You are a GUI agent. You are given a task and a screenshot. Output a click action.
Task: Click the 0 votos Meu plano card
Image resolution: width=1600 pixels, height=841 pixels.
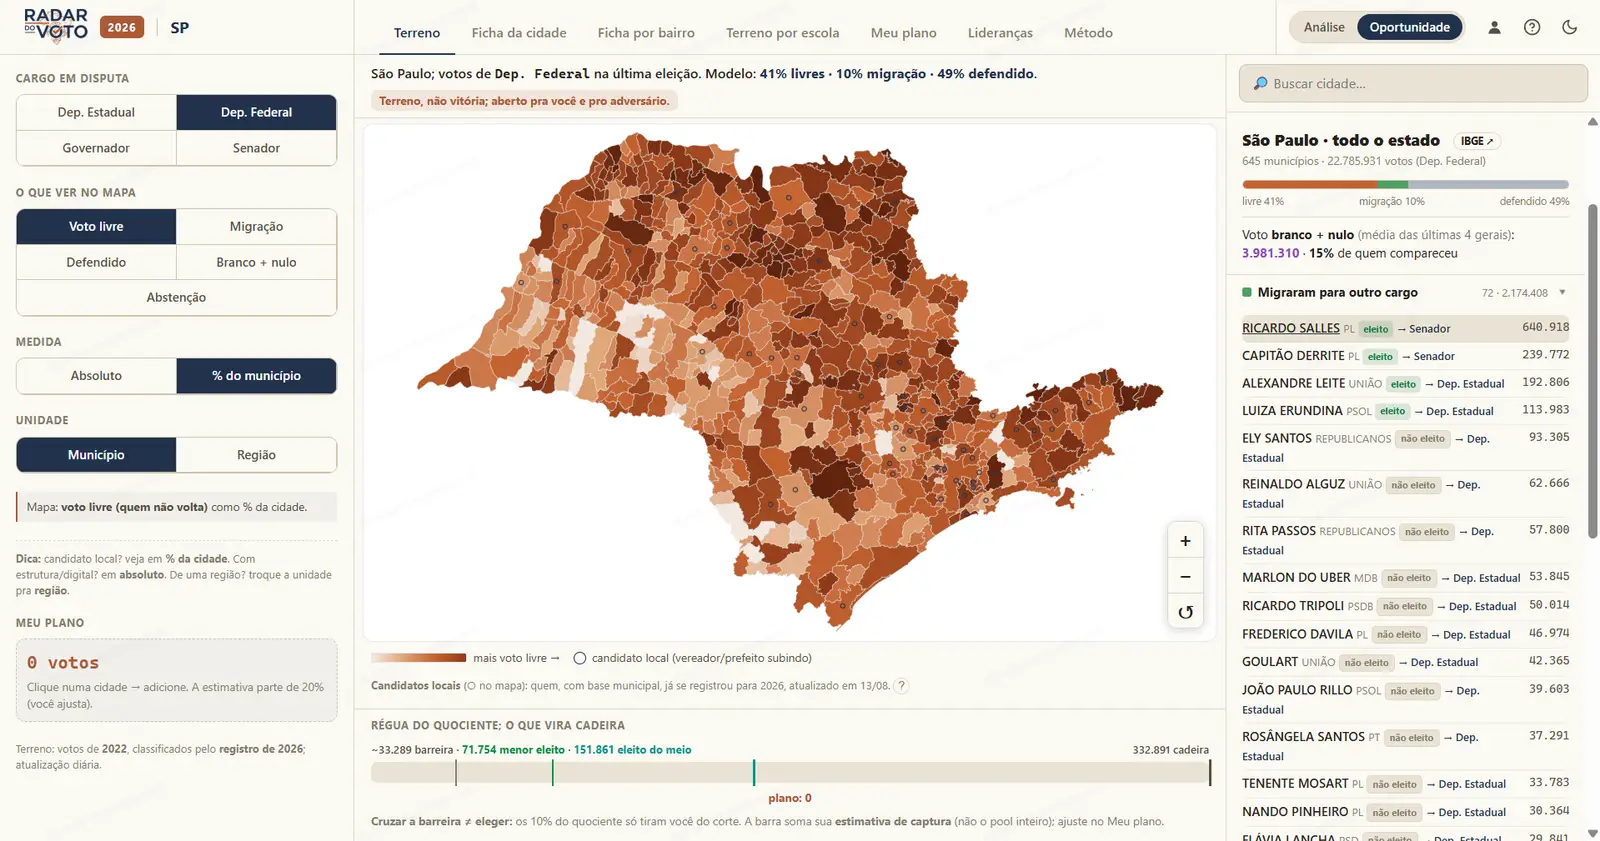(x=176, y=680)
